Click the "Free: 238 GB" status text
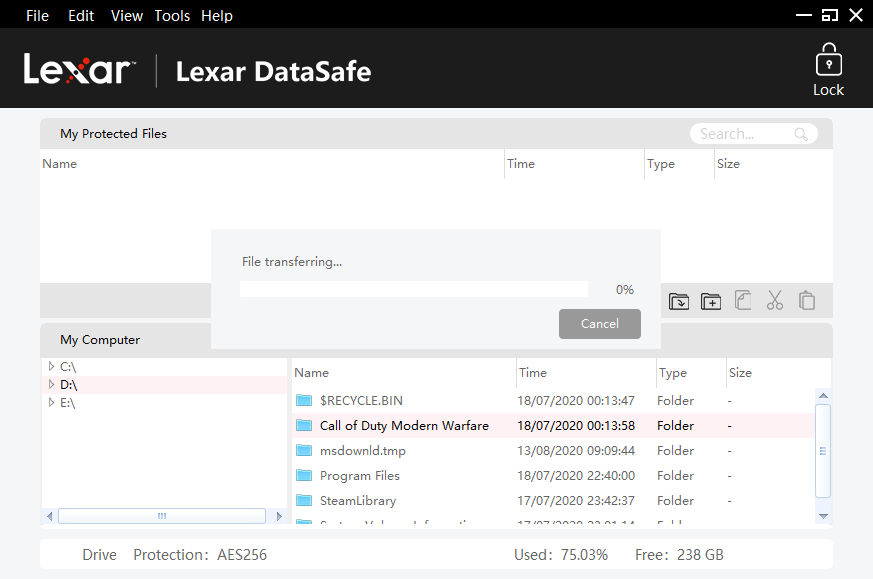The width and height of the screenshot is (873, 579). (x=679, y=555)
